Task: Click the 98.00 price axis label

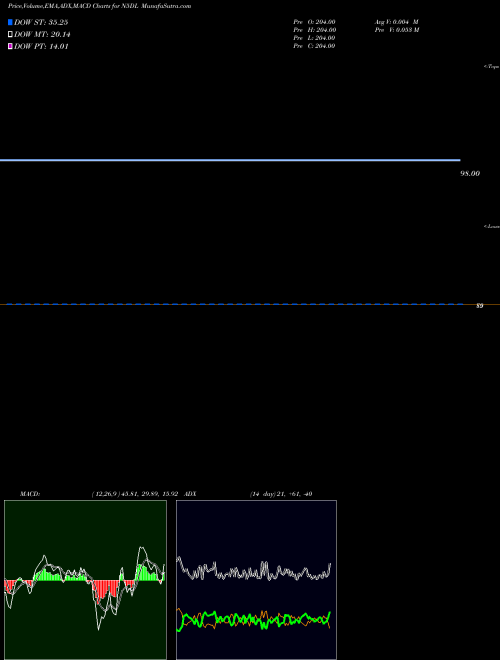Action: (470, 173)
